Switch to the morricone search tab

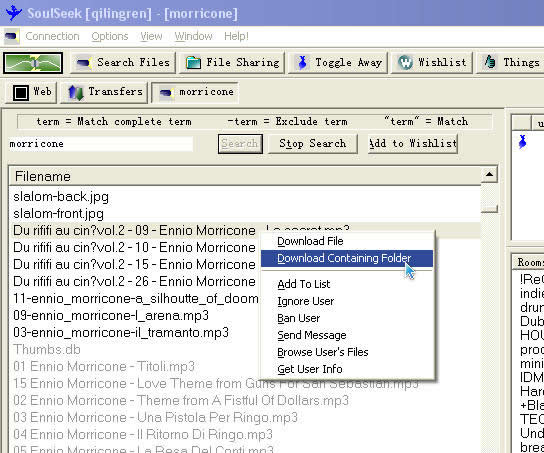pyautogui.click(x=195, y=93)
